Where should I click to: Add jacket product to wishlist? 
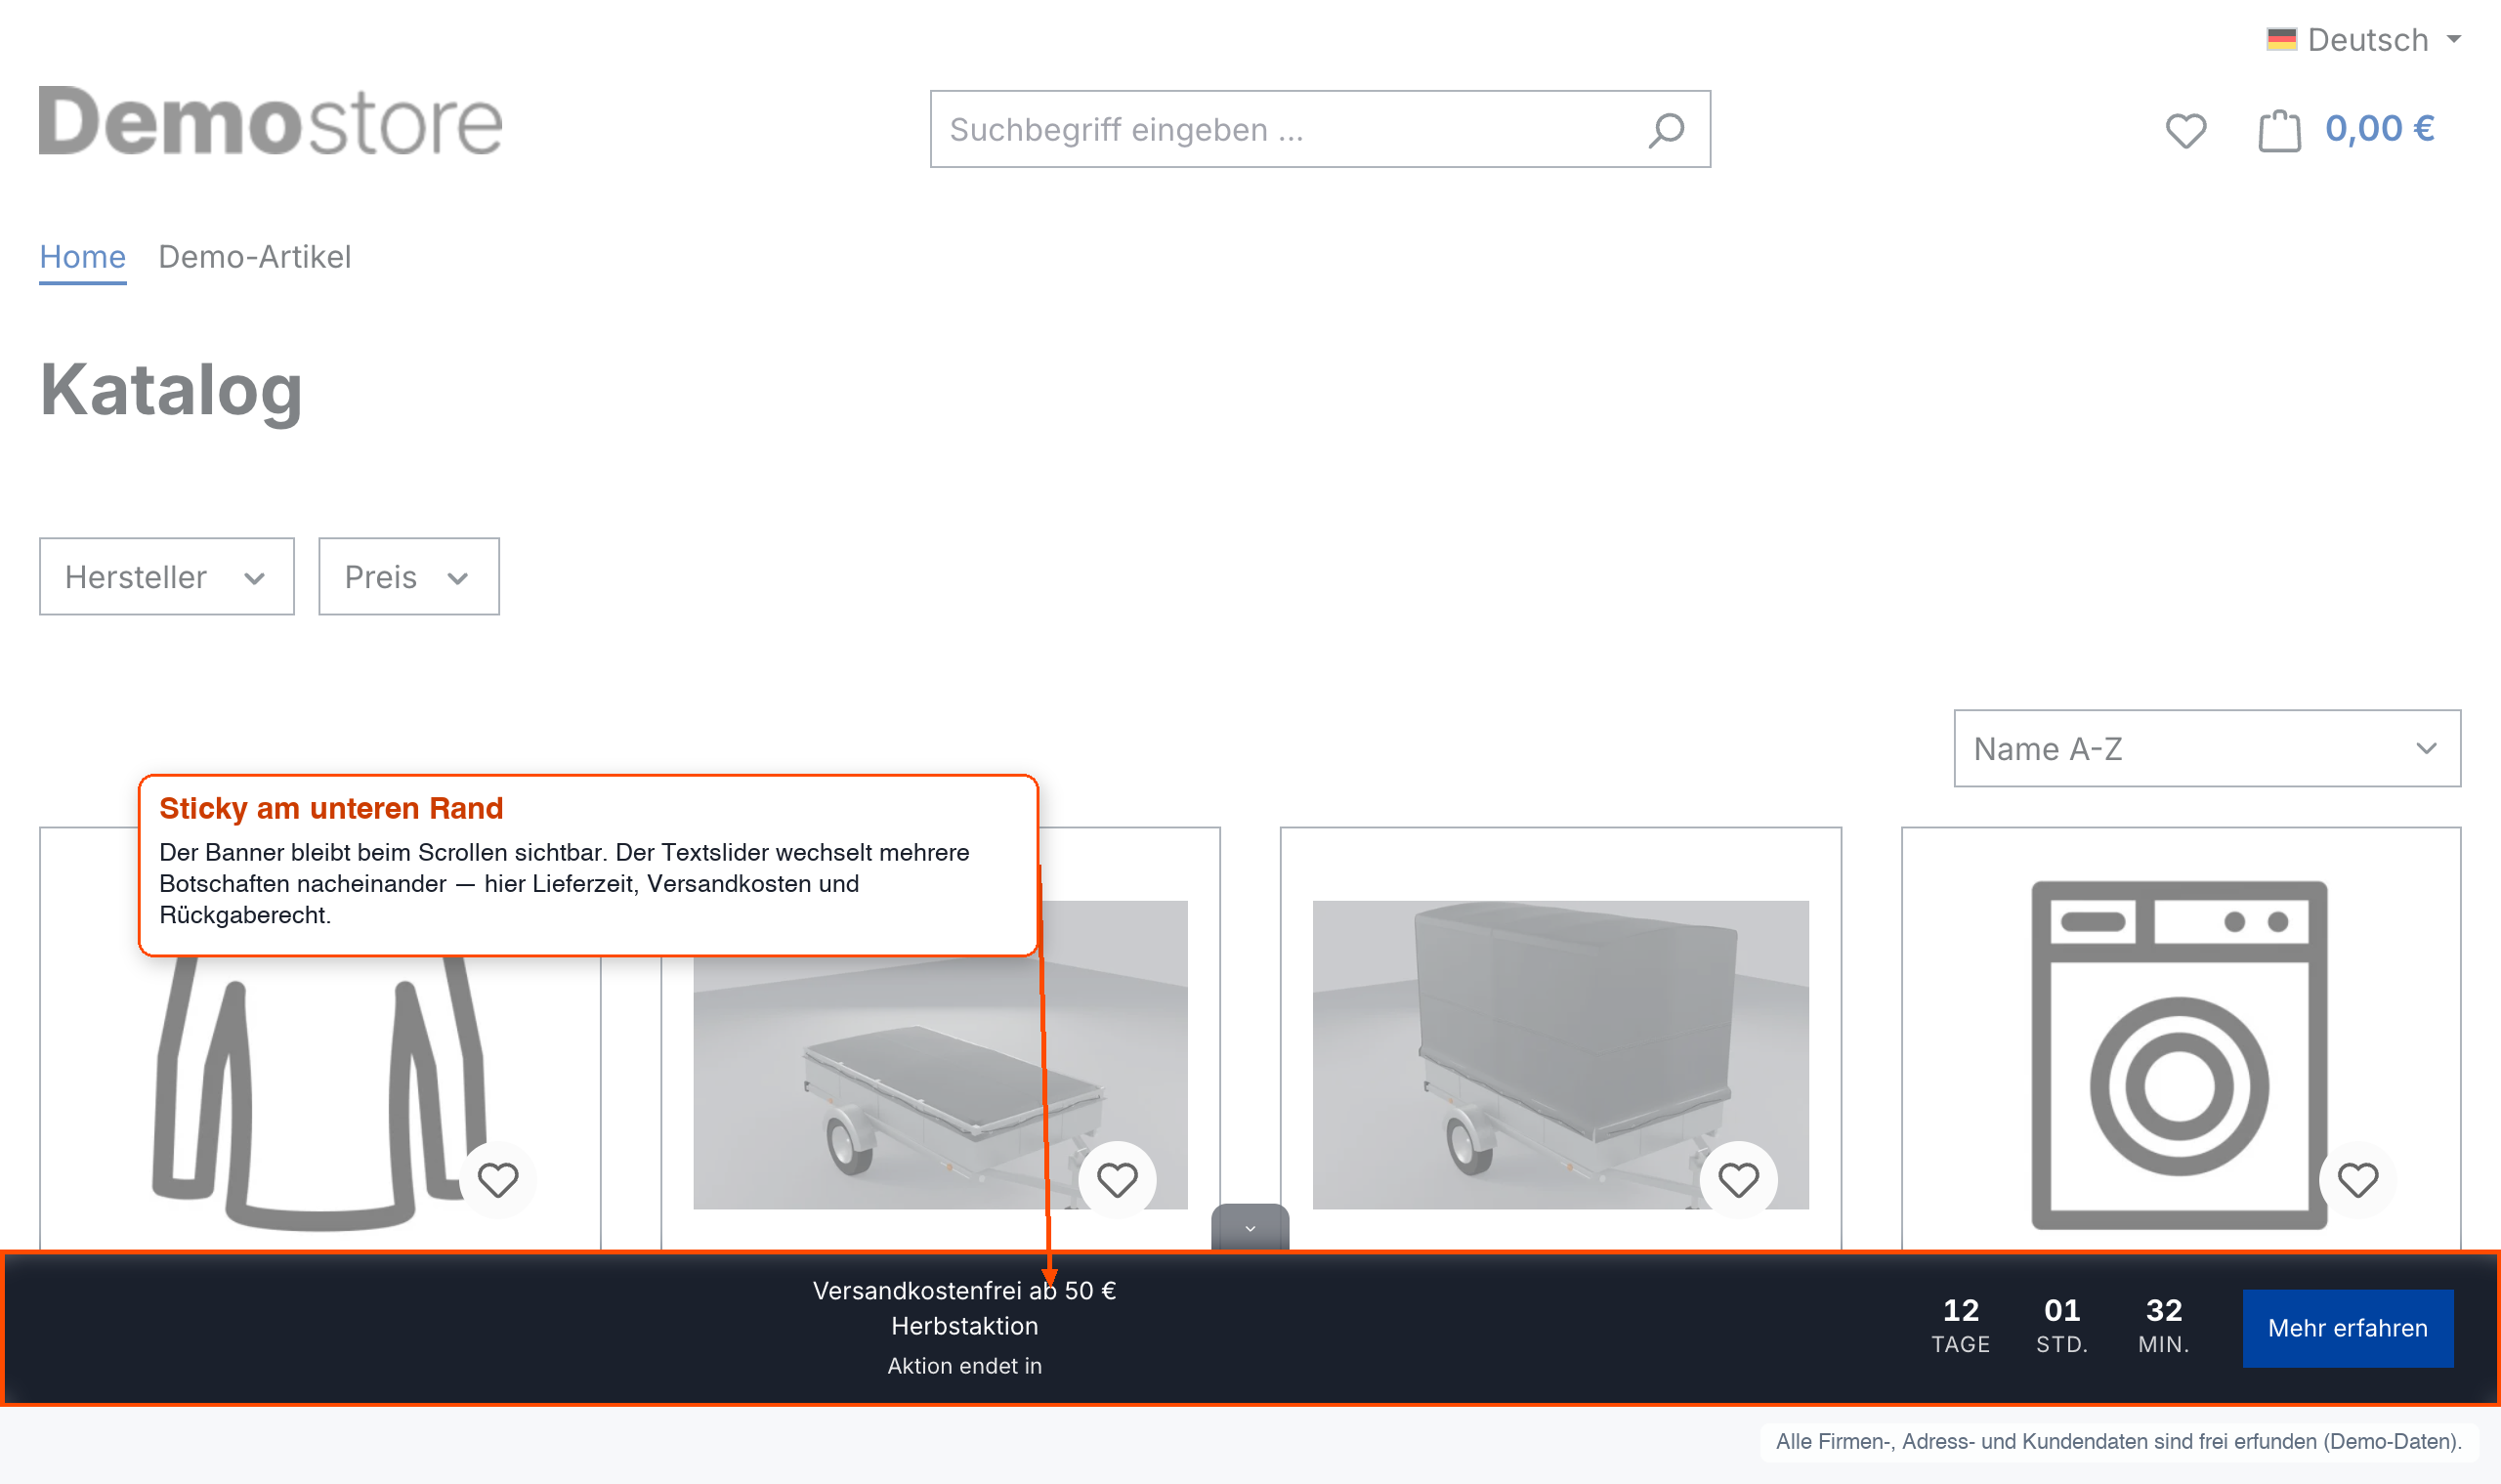click(497, 1179)
